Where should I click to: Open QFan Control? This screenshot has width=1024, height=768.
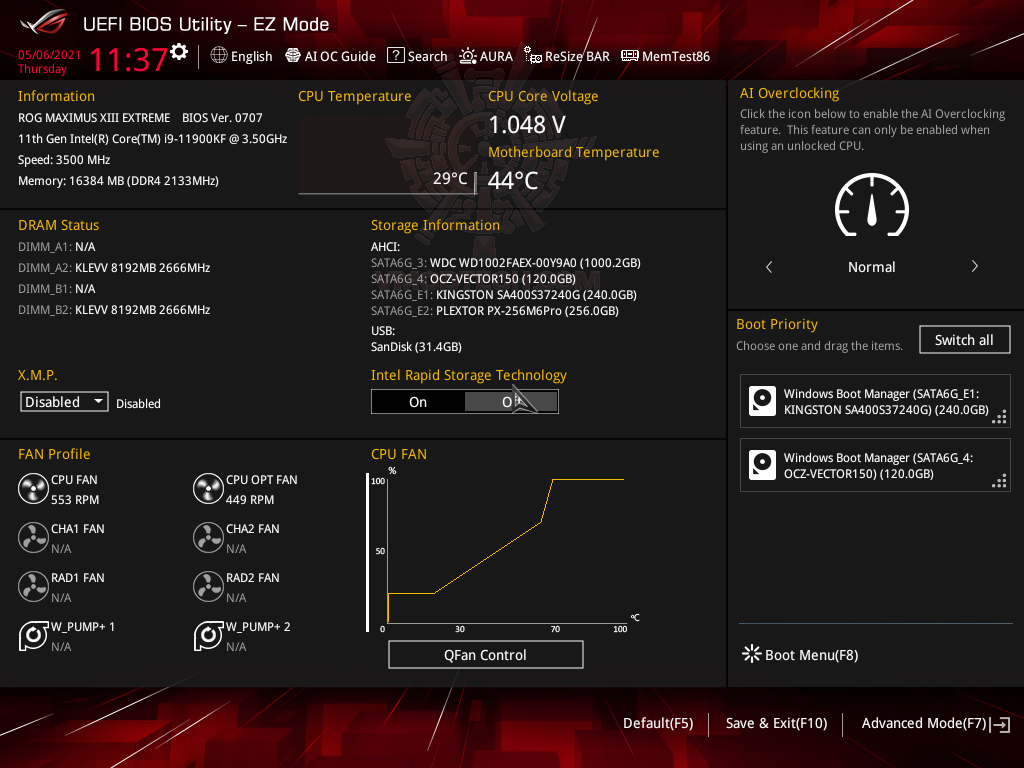click(485, 654)
